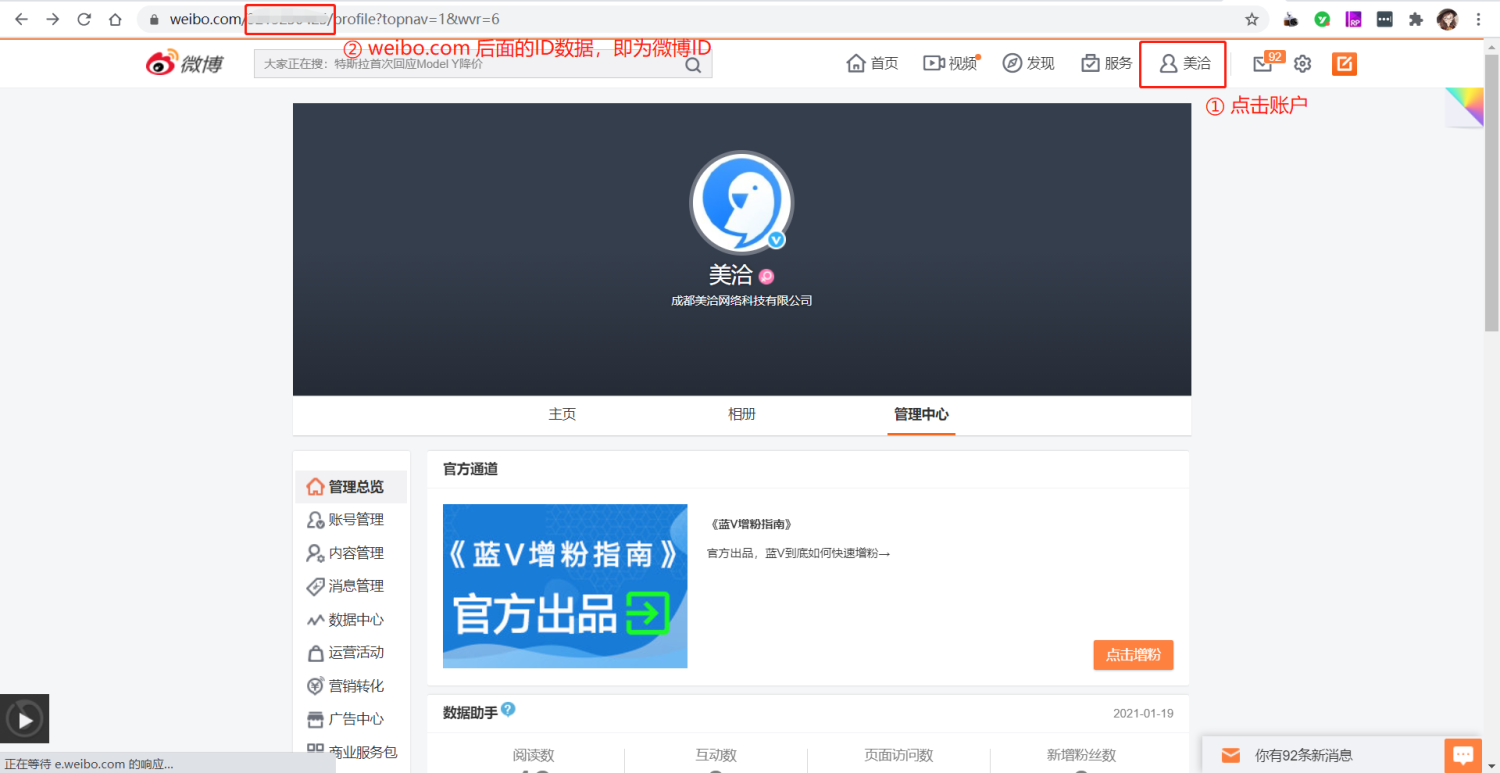Click the 新增粉丝数 metric label
This screenshot has height=773, width=1500.
tap(1081, 756)
